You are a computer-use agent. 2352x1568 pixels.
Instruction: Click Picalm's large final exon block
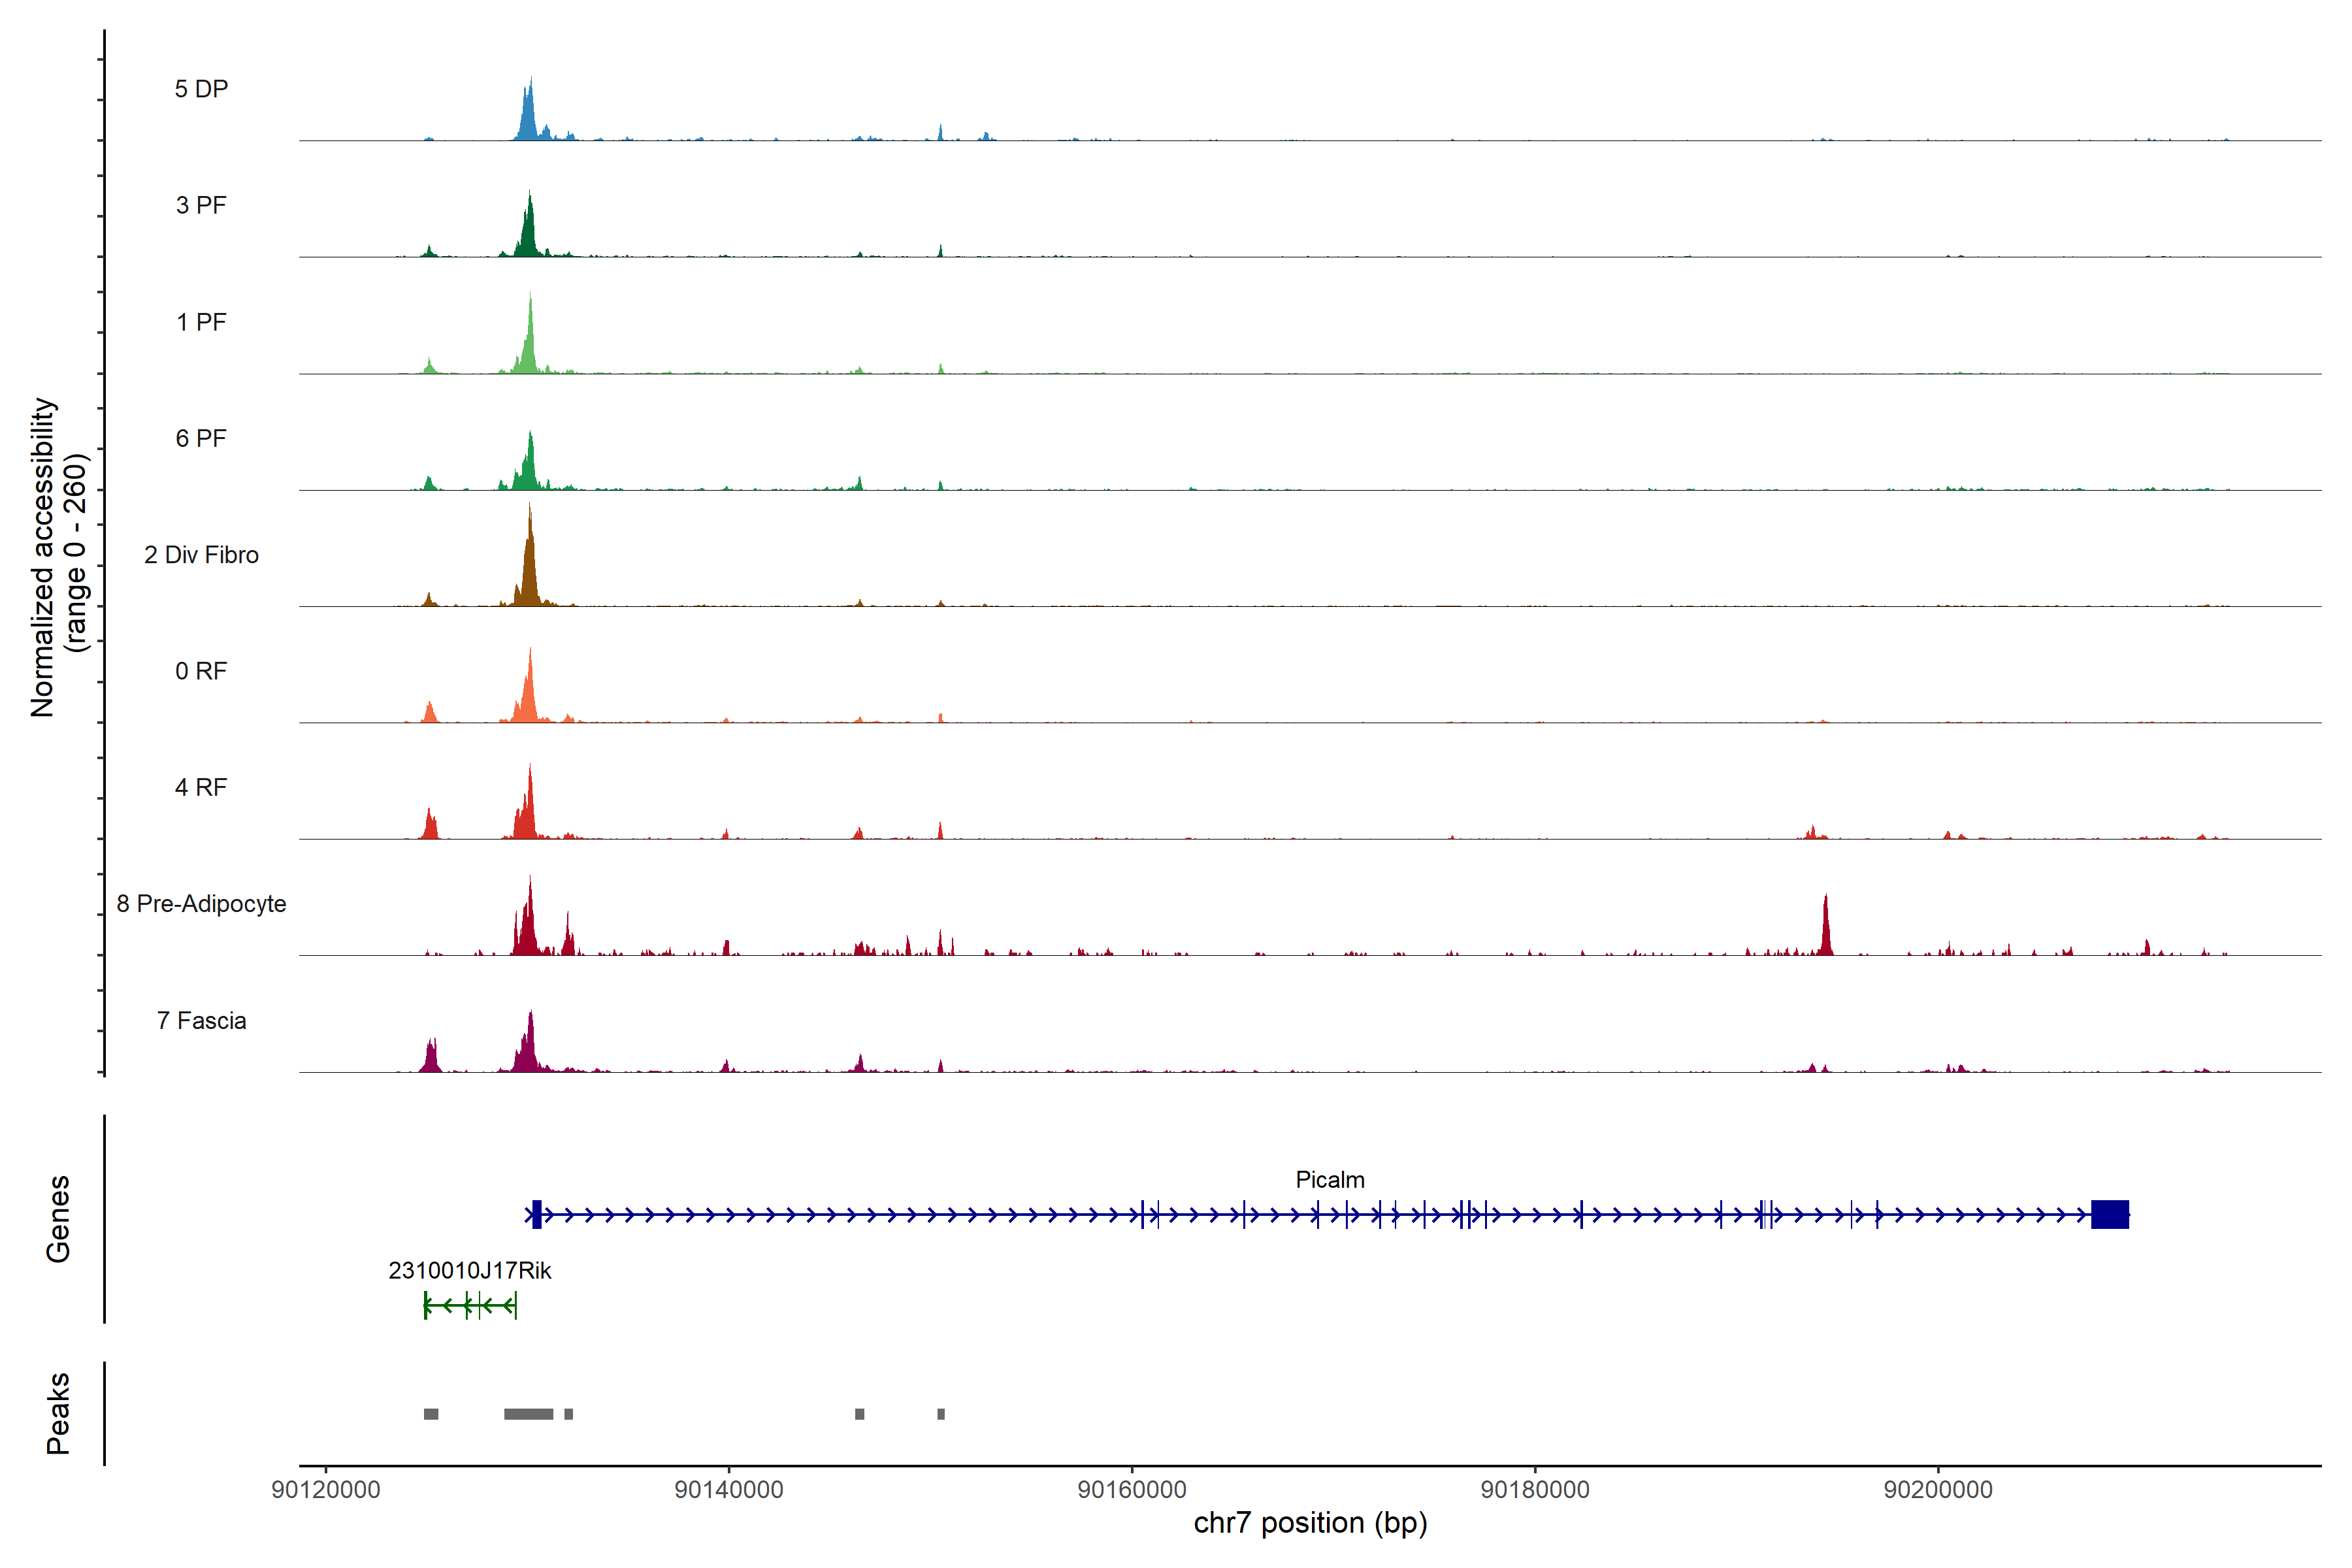click(x=2109, y=1214)
